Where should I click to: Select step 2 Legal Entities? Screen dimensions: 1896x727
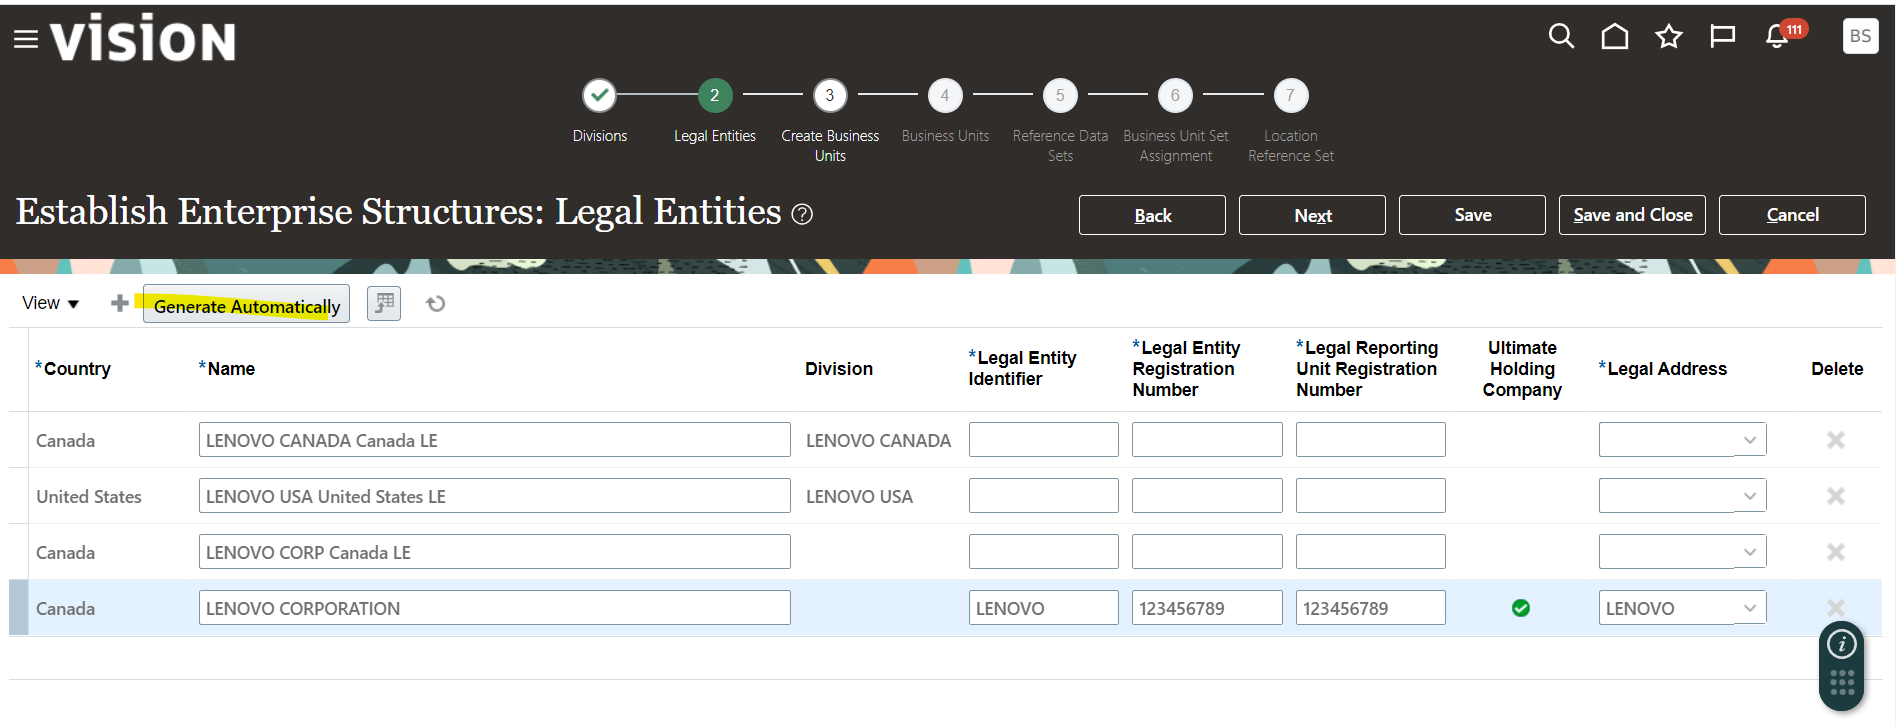[714, 96]
